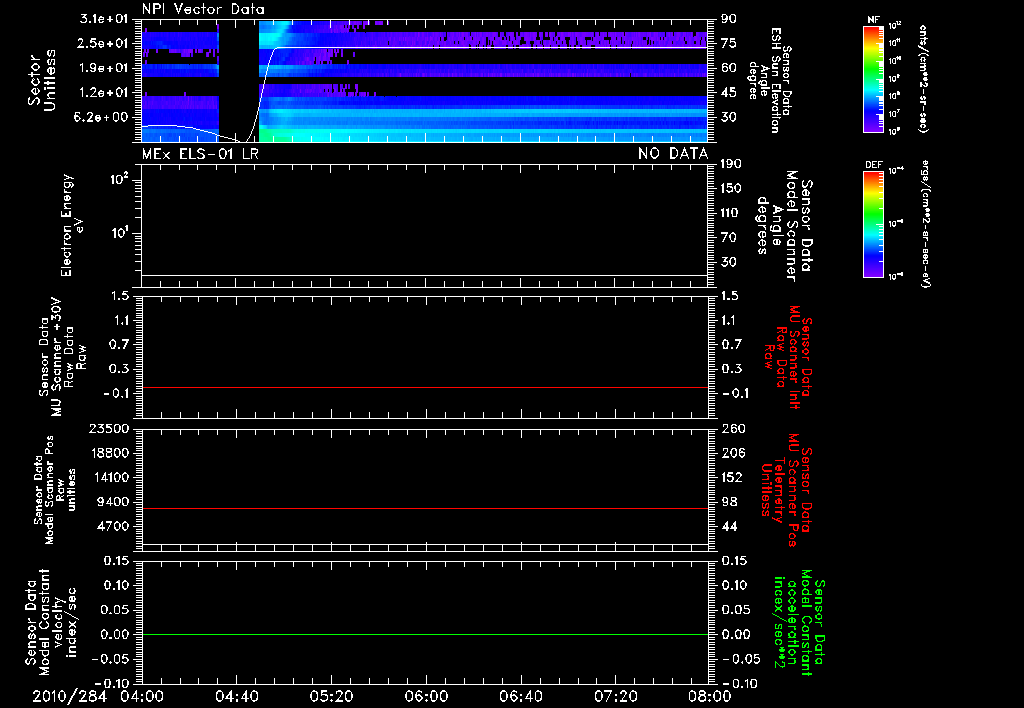The height and width of the screenshot is (708, 1024).
Task: Click the 1.2e+01 sector tick label
Action: (103, 93)
